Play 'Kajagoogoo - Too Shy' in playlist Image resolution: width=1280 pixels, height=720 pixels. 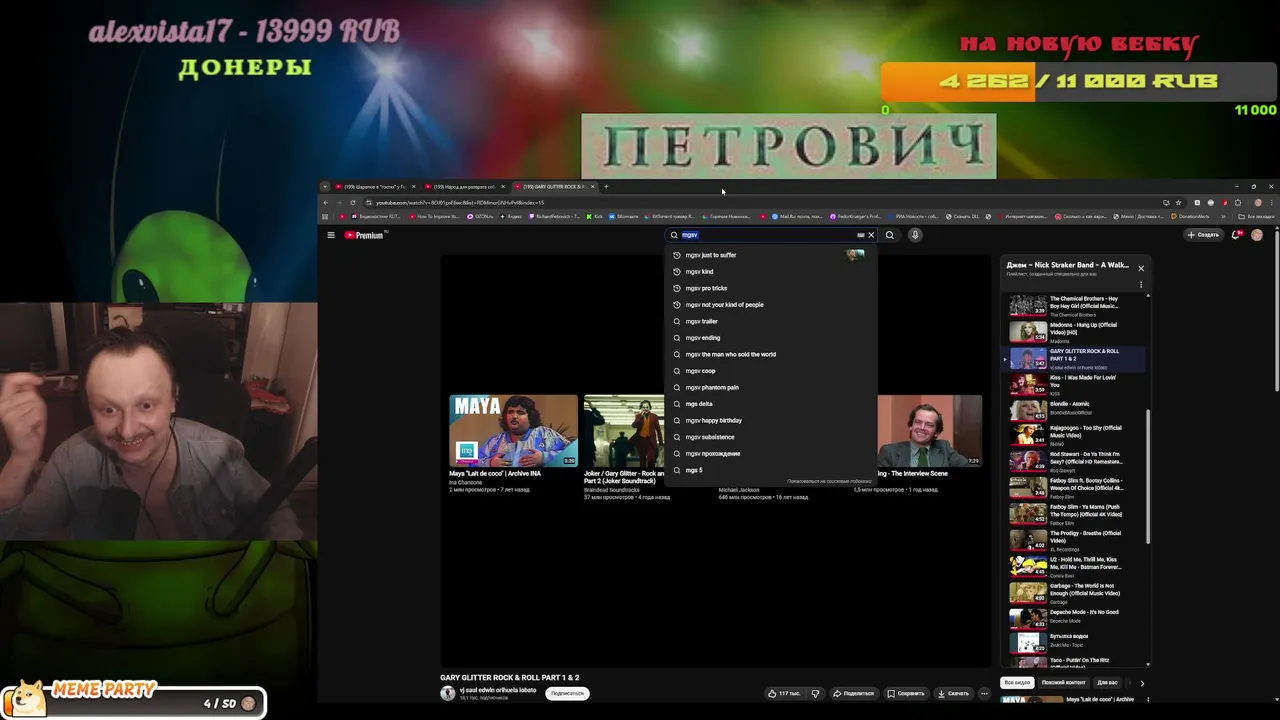1075,435
